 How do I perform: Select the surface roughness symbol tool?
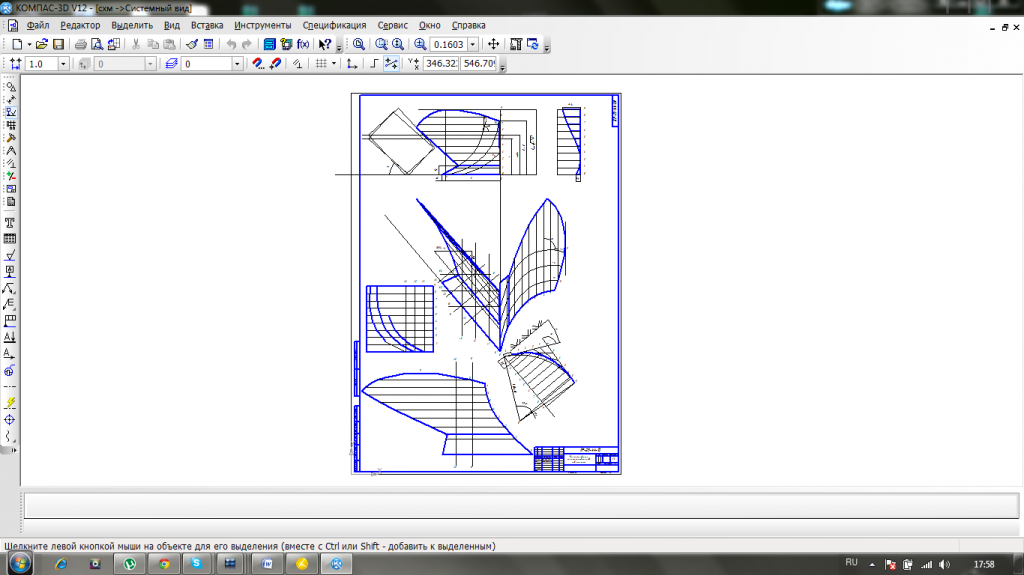coord(10,255)
